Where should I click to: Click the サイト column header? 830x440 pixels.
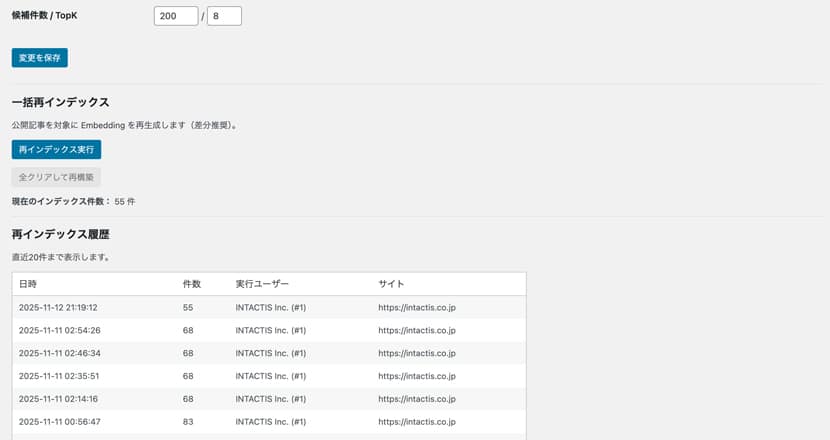[391, 284]
